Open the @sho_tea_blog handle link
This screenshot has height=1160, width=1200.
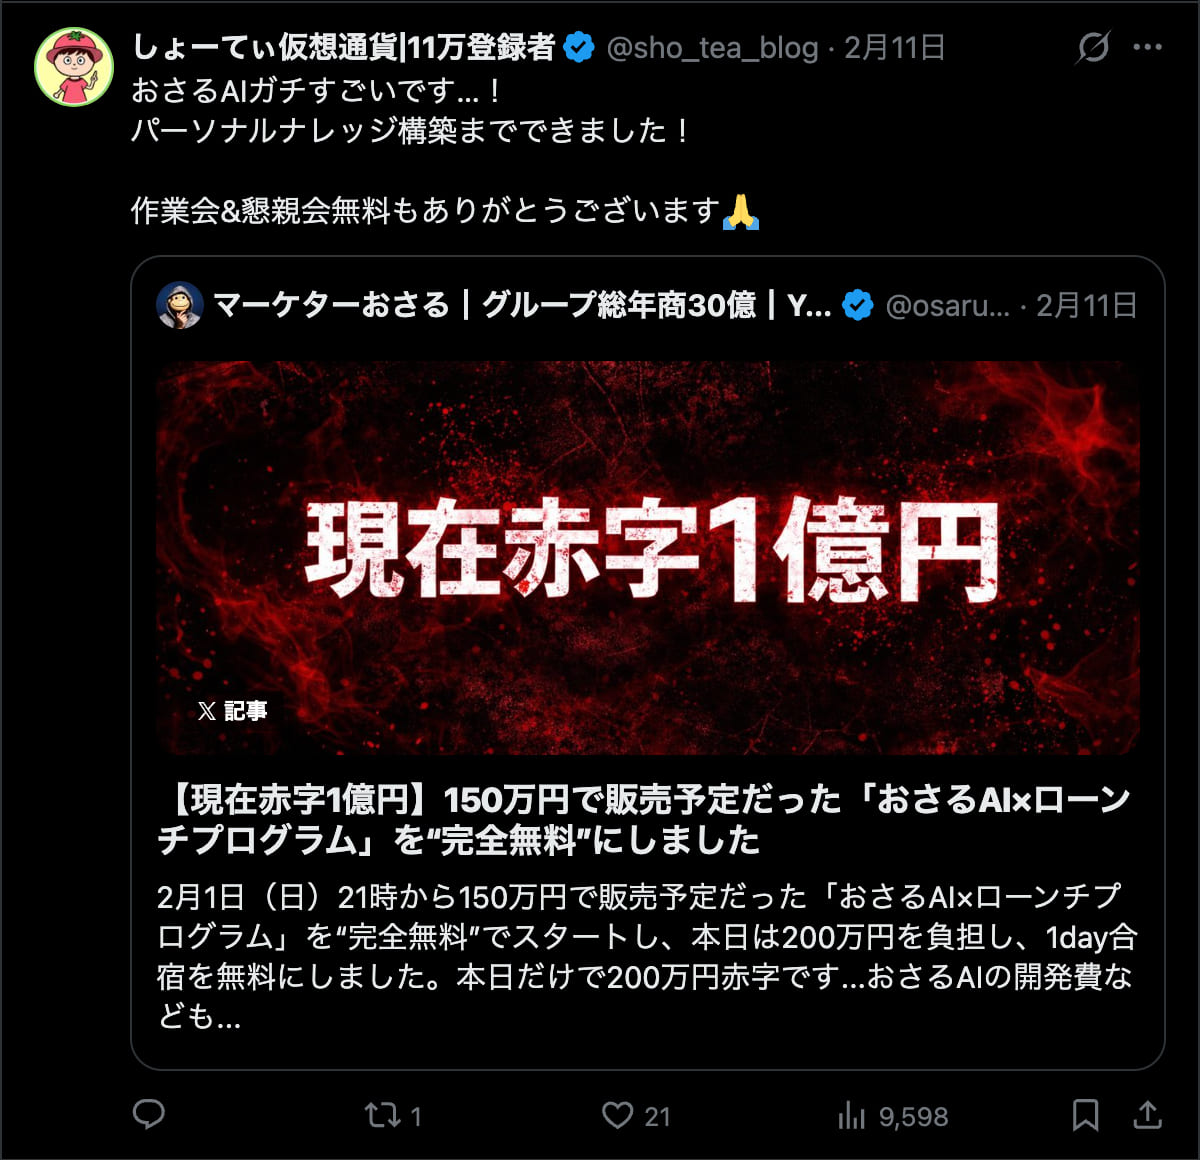[x=712, y=48]
